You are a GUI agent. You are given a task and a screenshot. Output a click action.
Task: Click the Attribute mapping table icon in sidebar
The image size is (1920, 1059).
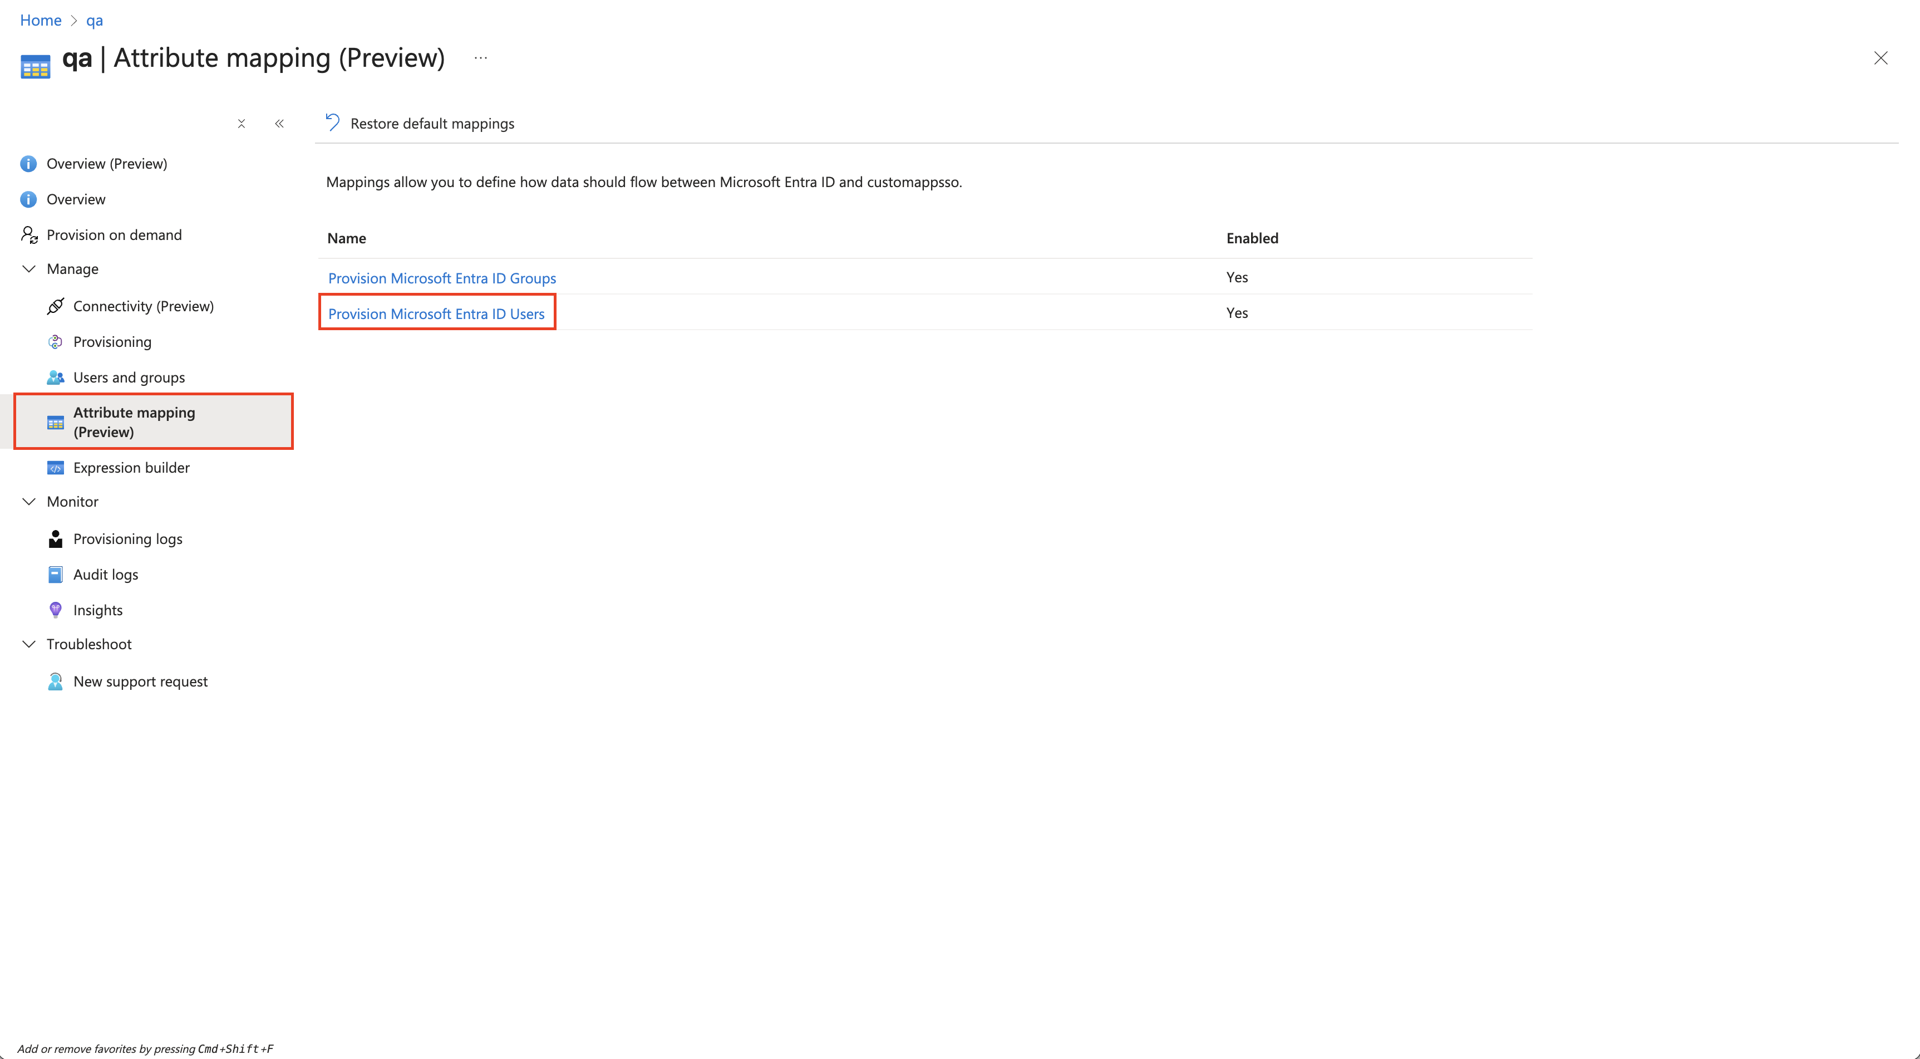55,423
